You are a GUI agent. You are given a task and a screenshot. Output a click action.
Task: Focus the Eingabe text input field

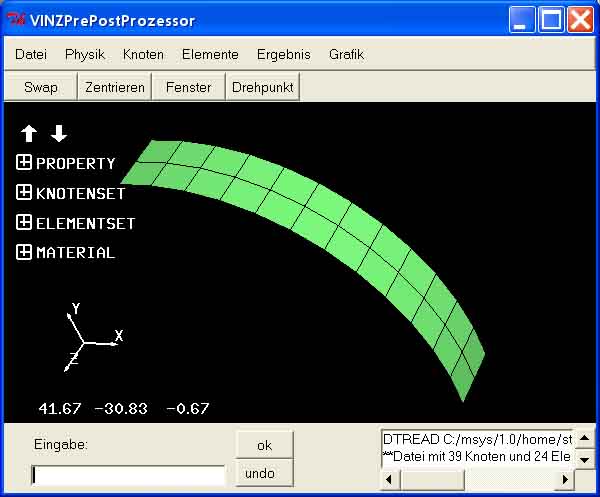click(x=128, y=476)
